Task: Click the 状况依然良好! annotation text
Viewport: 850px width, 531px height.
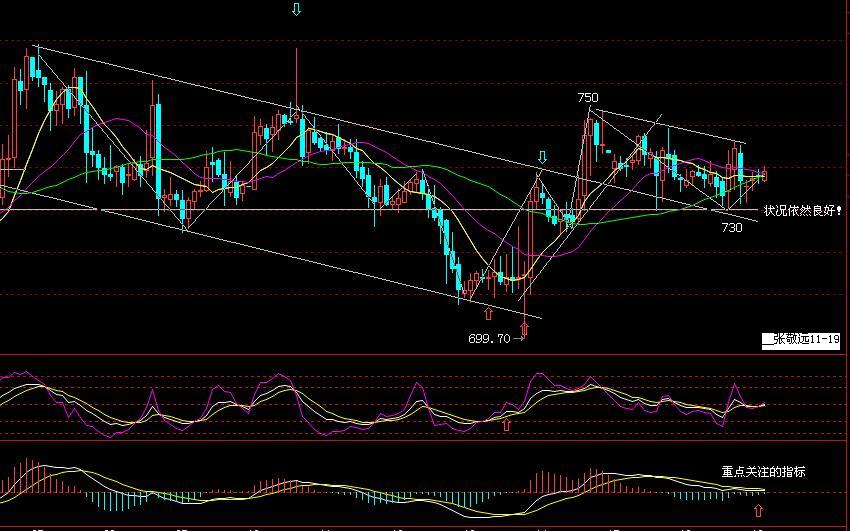Action: coord(803,211)
